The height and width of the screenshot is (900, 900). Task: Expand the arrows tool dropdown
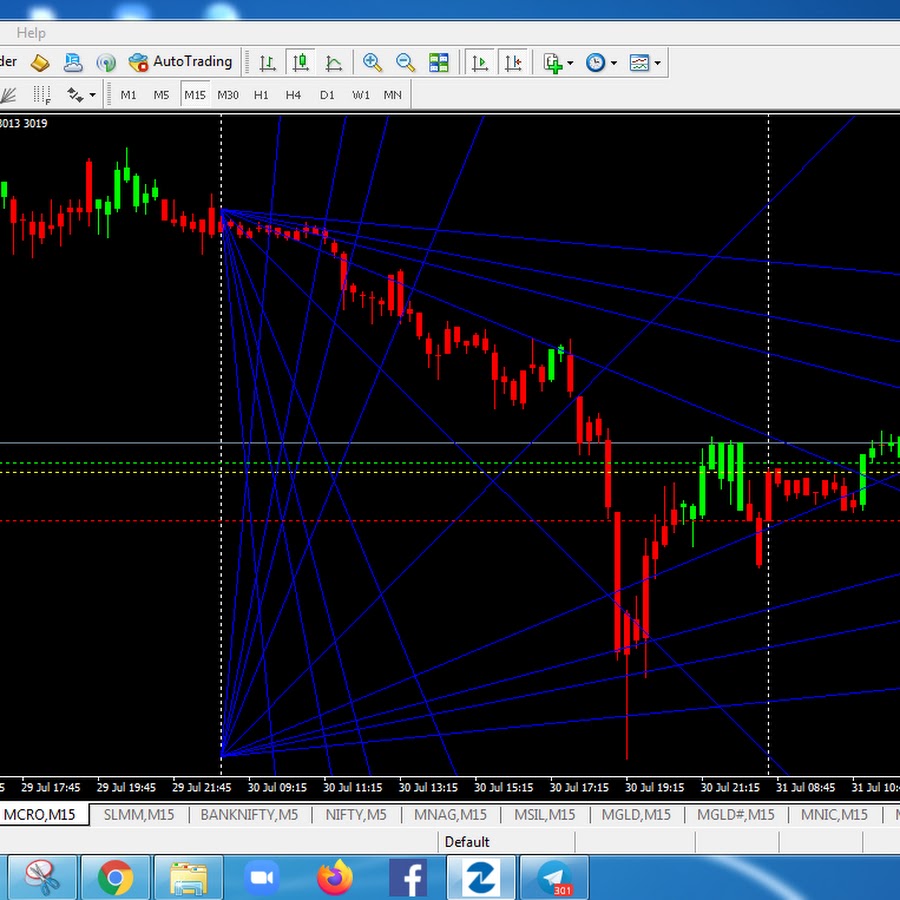[x=92, y=95]
